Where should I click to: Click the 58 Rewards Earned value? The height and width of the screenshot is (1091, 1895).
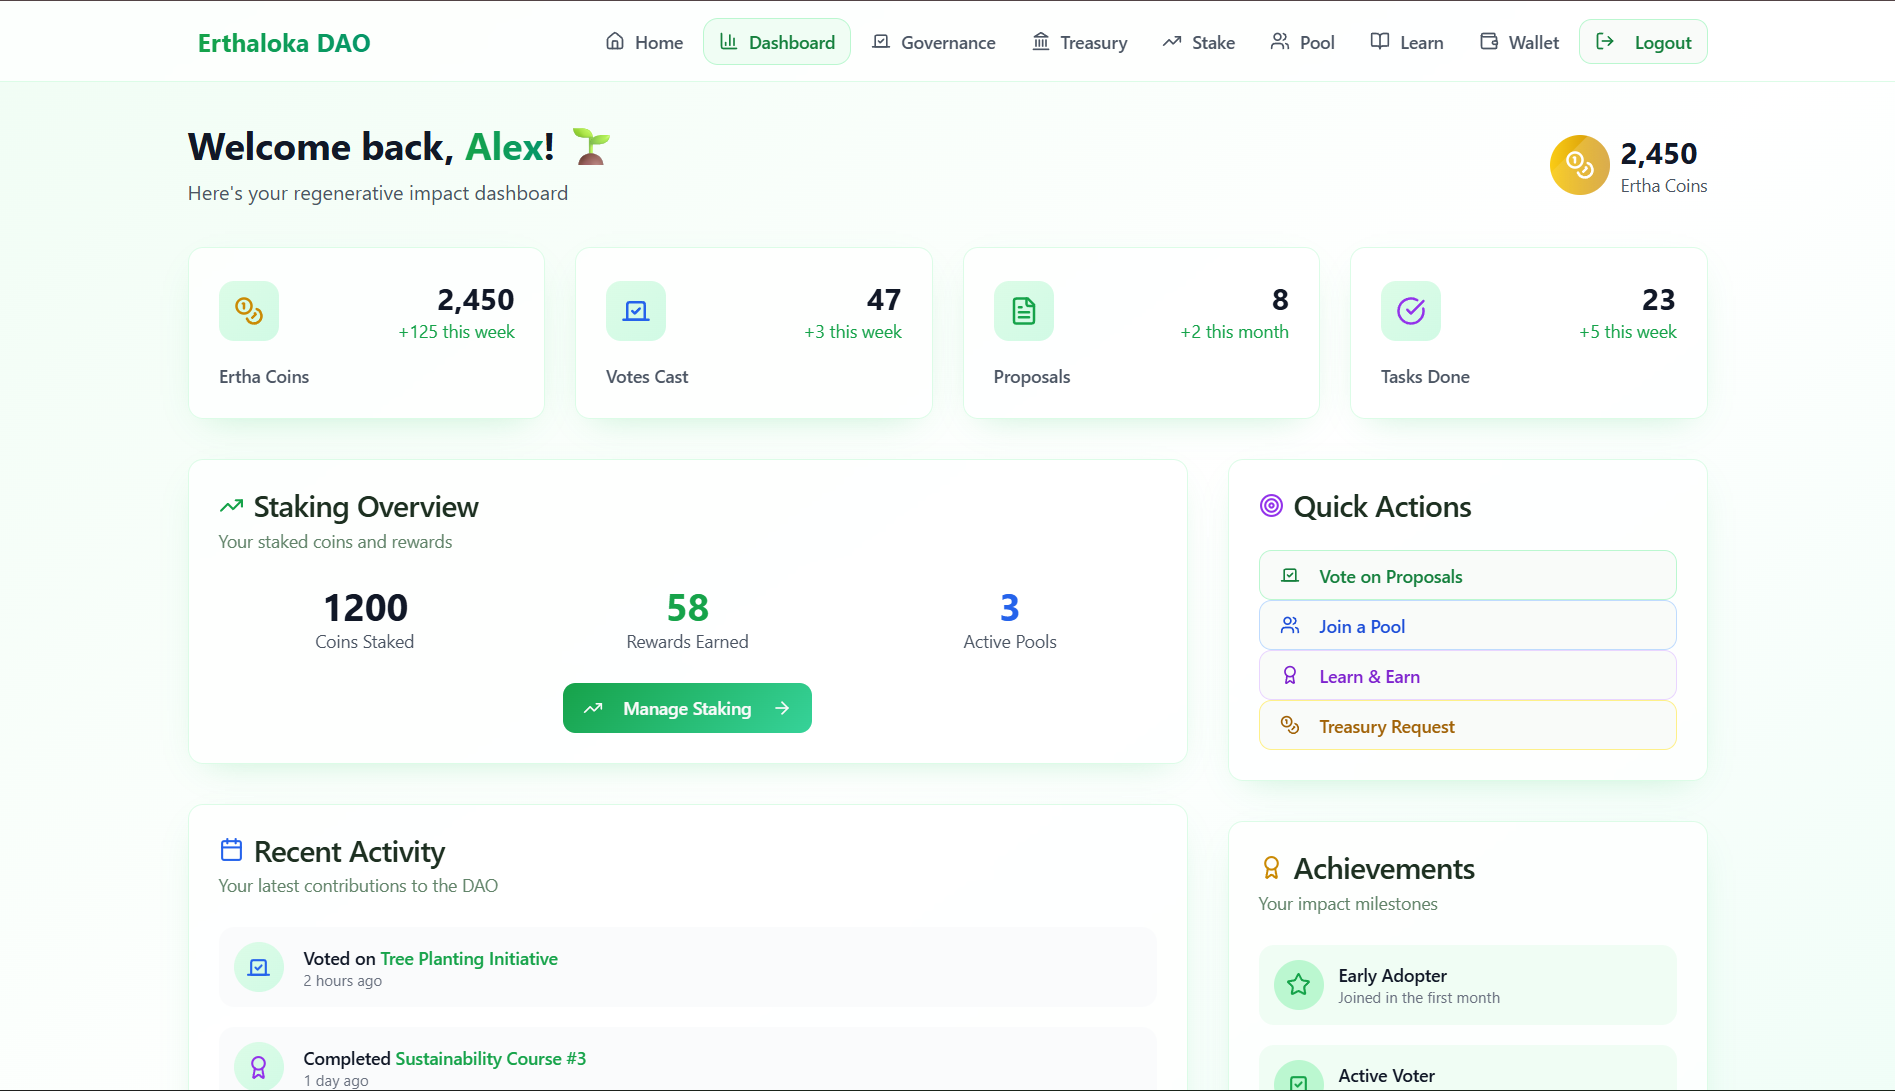pos(688,608)
